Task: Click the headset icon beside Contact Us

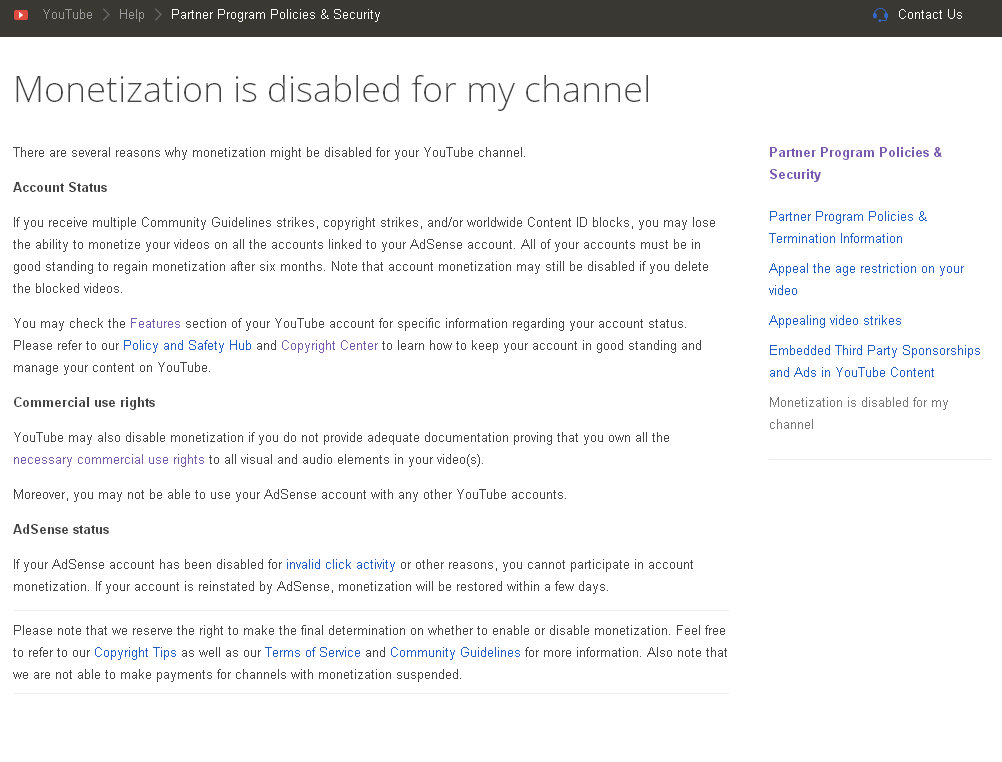Action: pyautogui.click(x=880, y=15)
